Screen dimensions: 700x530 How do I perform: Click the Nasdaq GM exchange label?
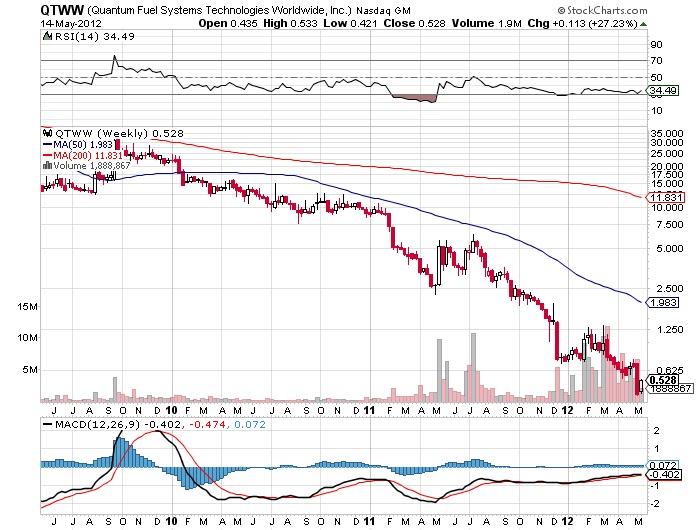point(383,10)
